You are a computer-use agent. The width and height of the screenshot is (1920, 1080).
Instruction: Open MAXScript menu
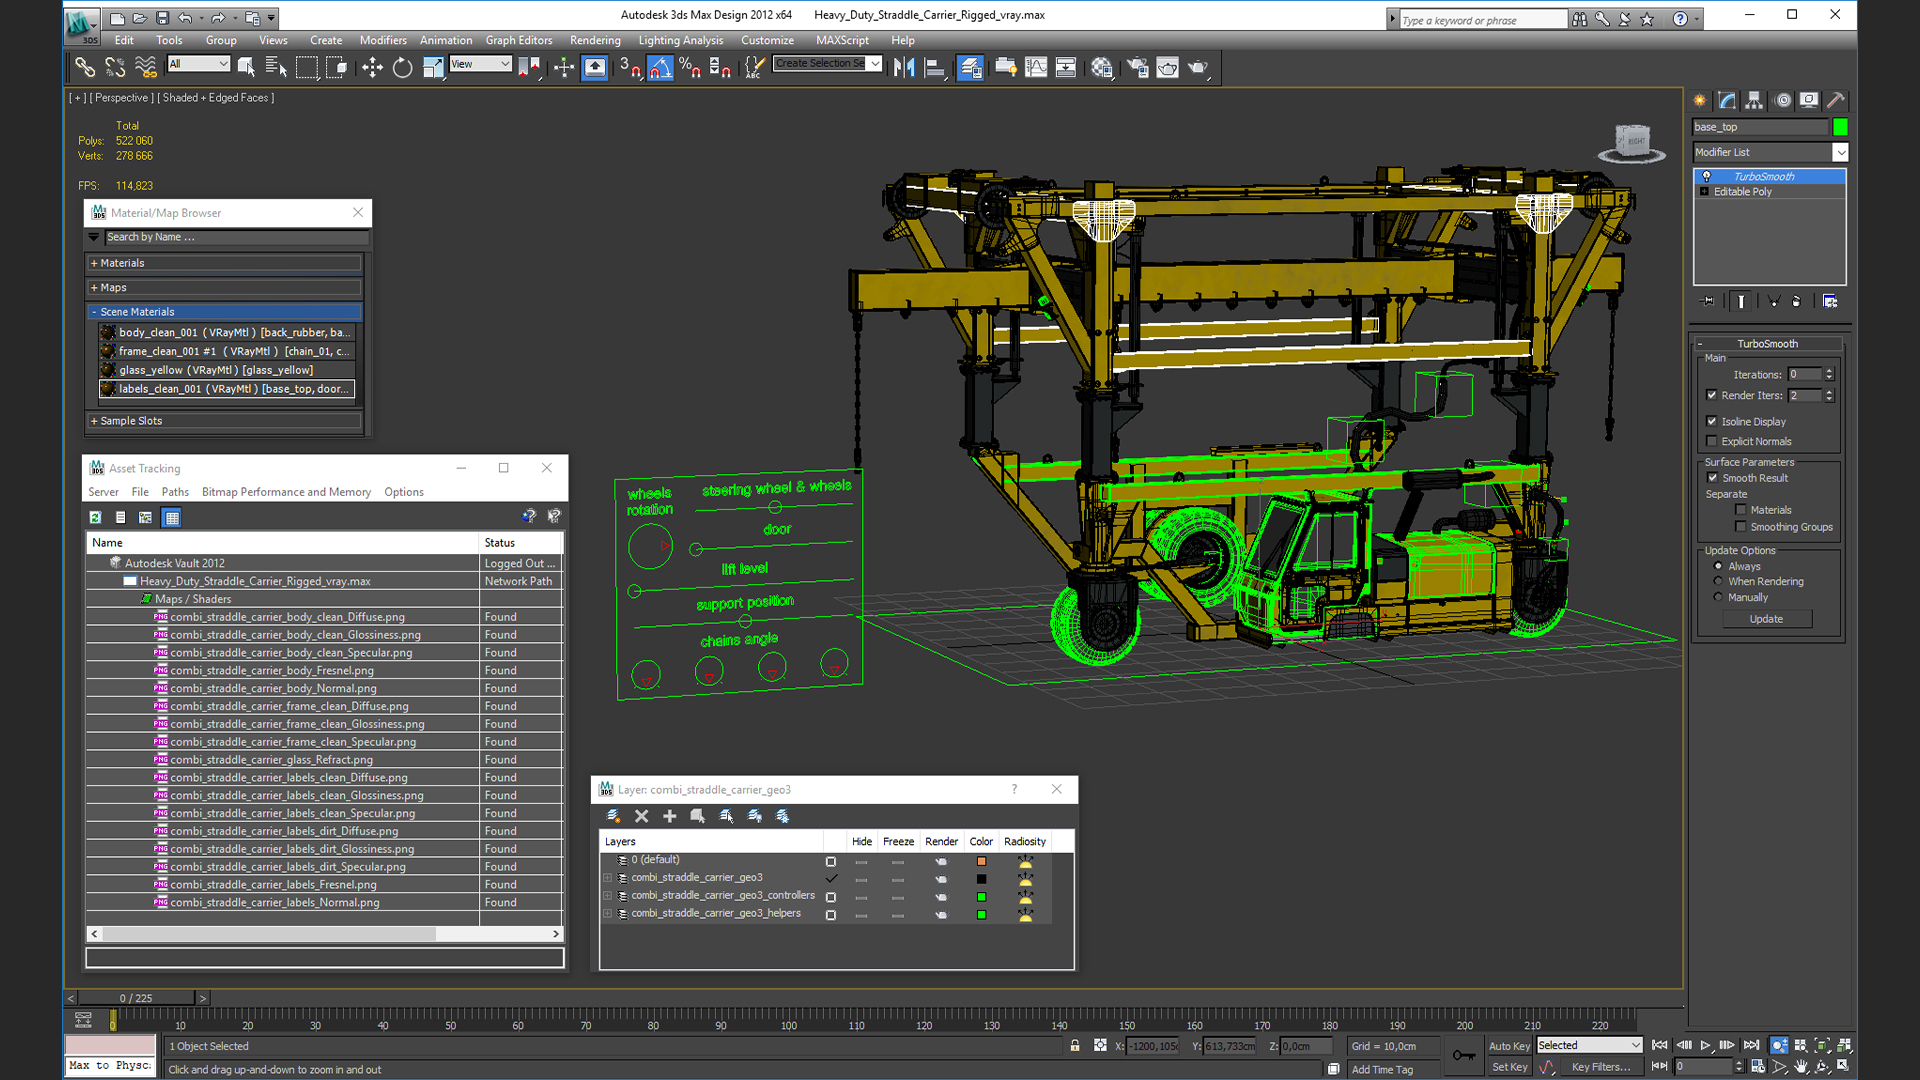click(842, 40)
